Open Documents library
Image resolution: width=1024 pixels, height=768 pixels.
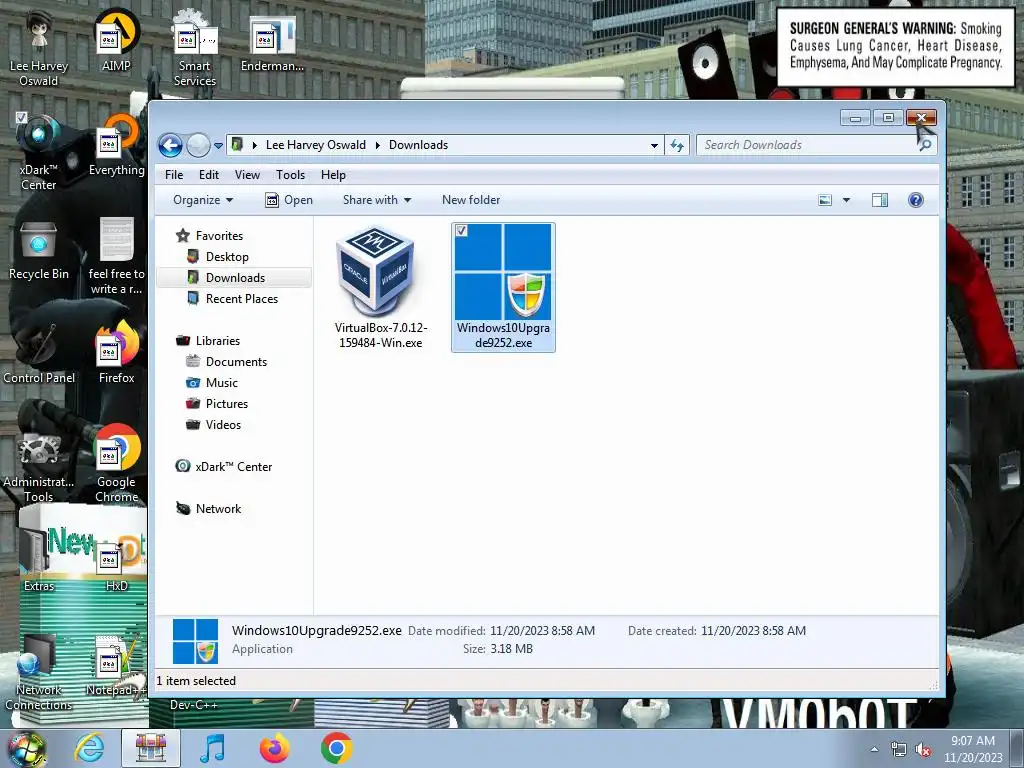pos(236,362)
